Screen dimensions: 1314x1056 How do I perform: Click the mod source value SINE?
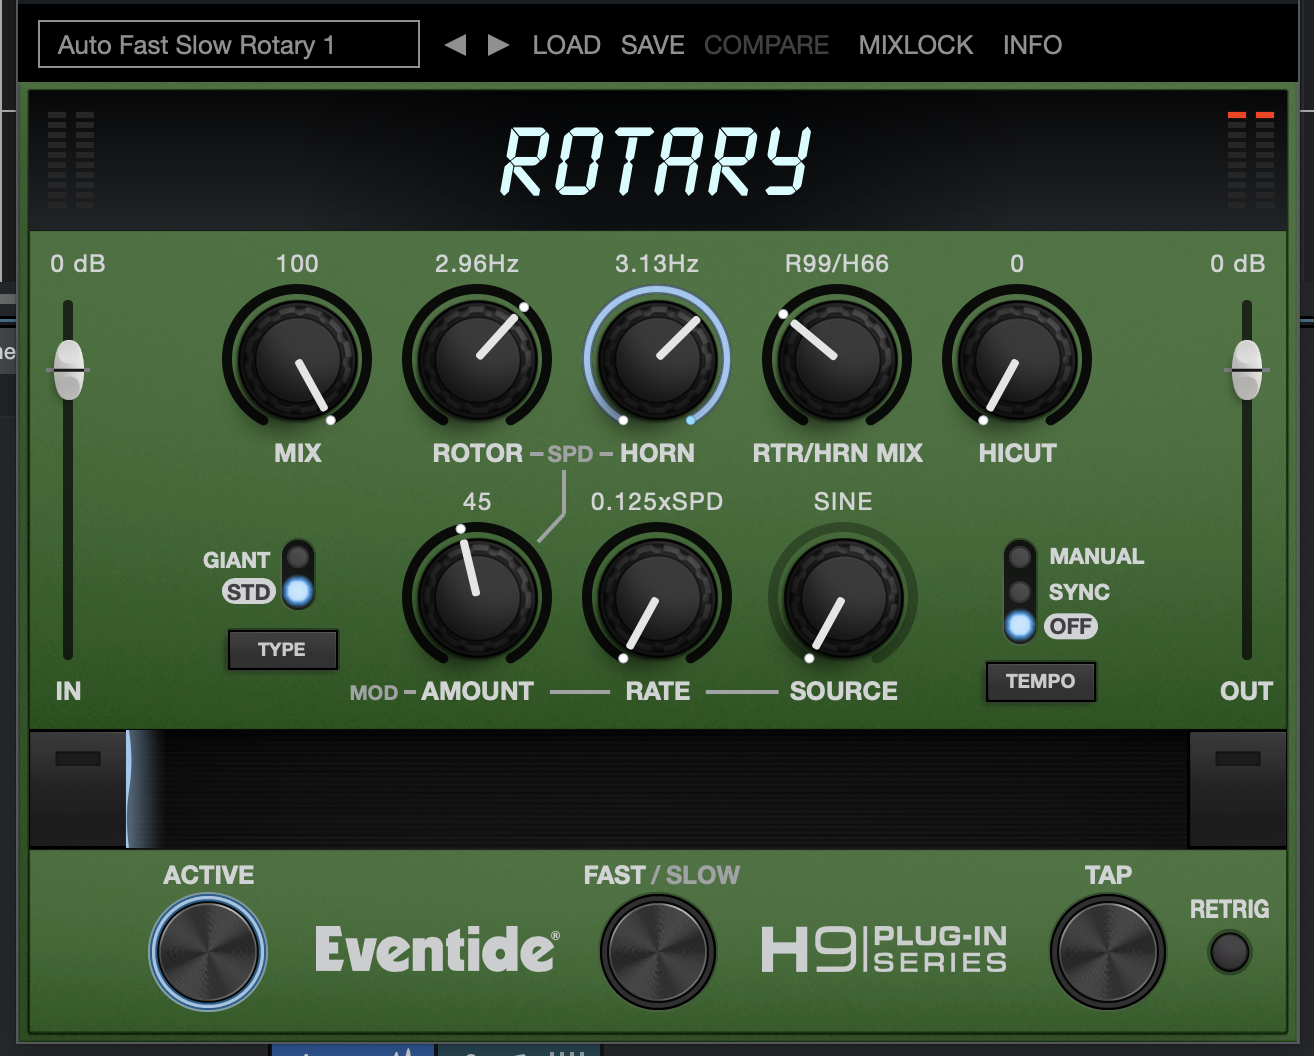click(843, 502)
